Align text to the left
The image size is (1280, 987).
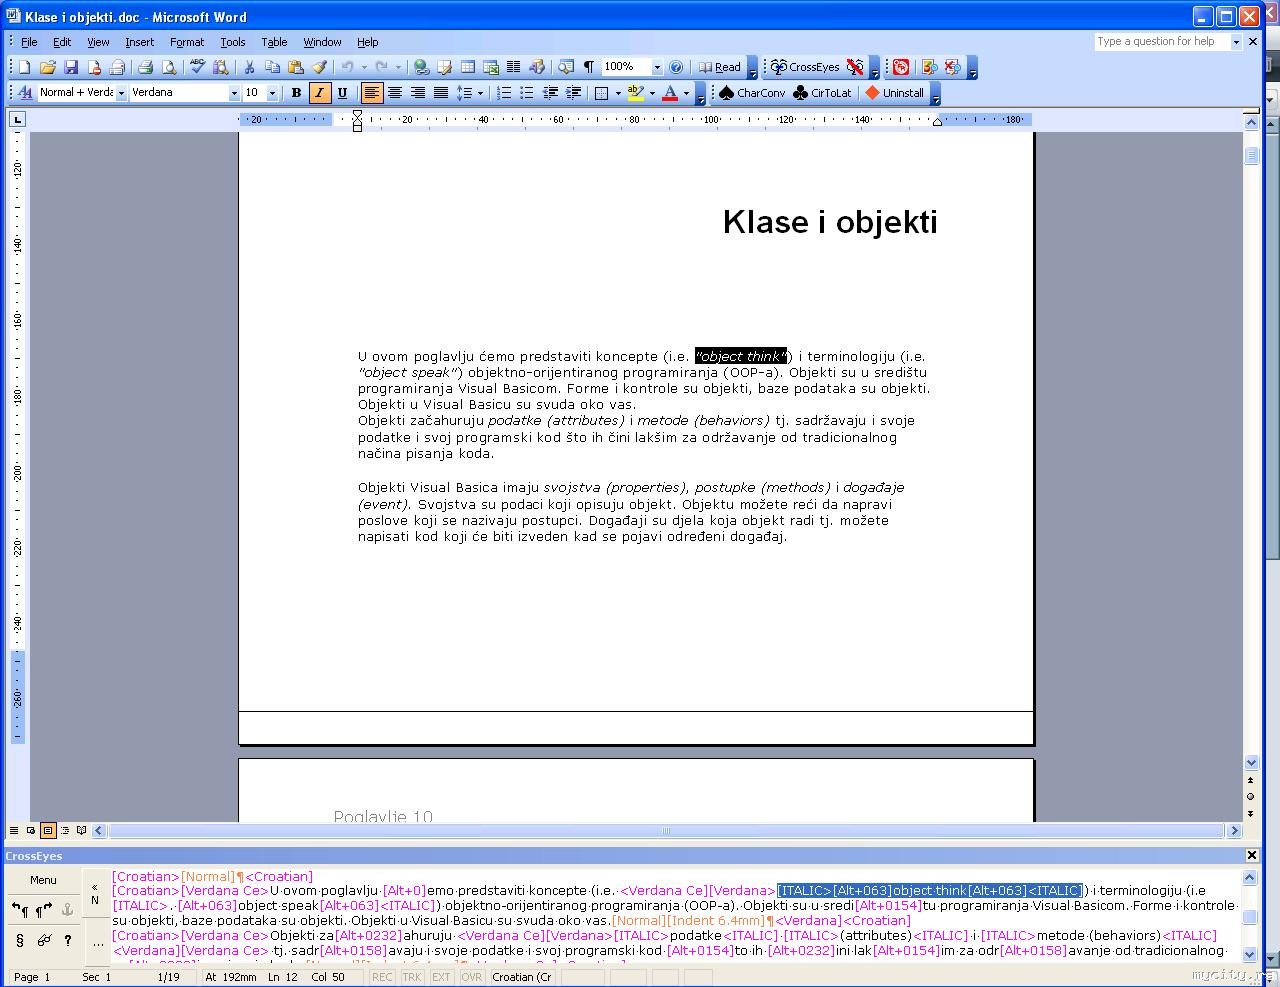click(x=372, y=93)
